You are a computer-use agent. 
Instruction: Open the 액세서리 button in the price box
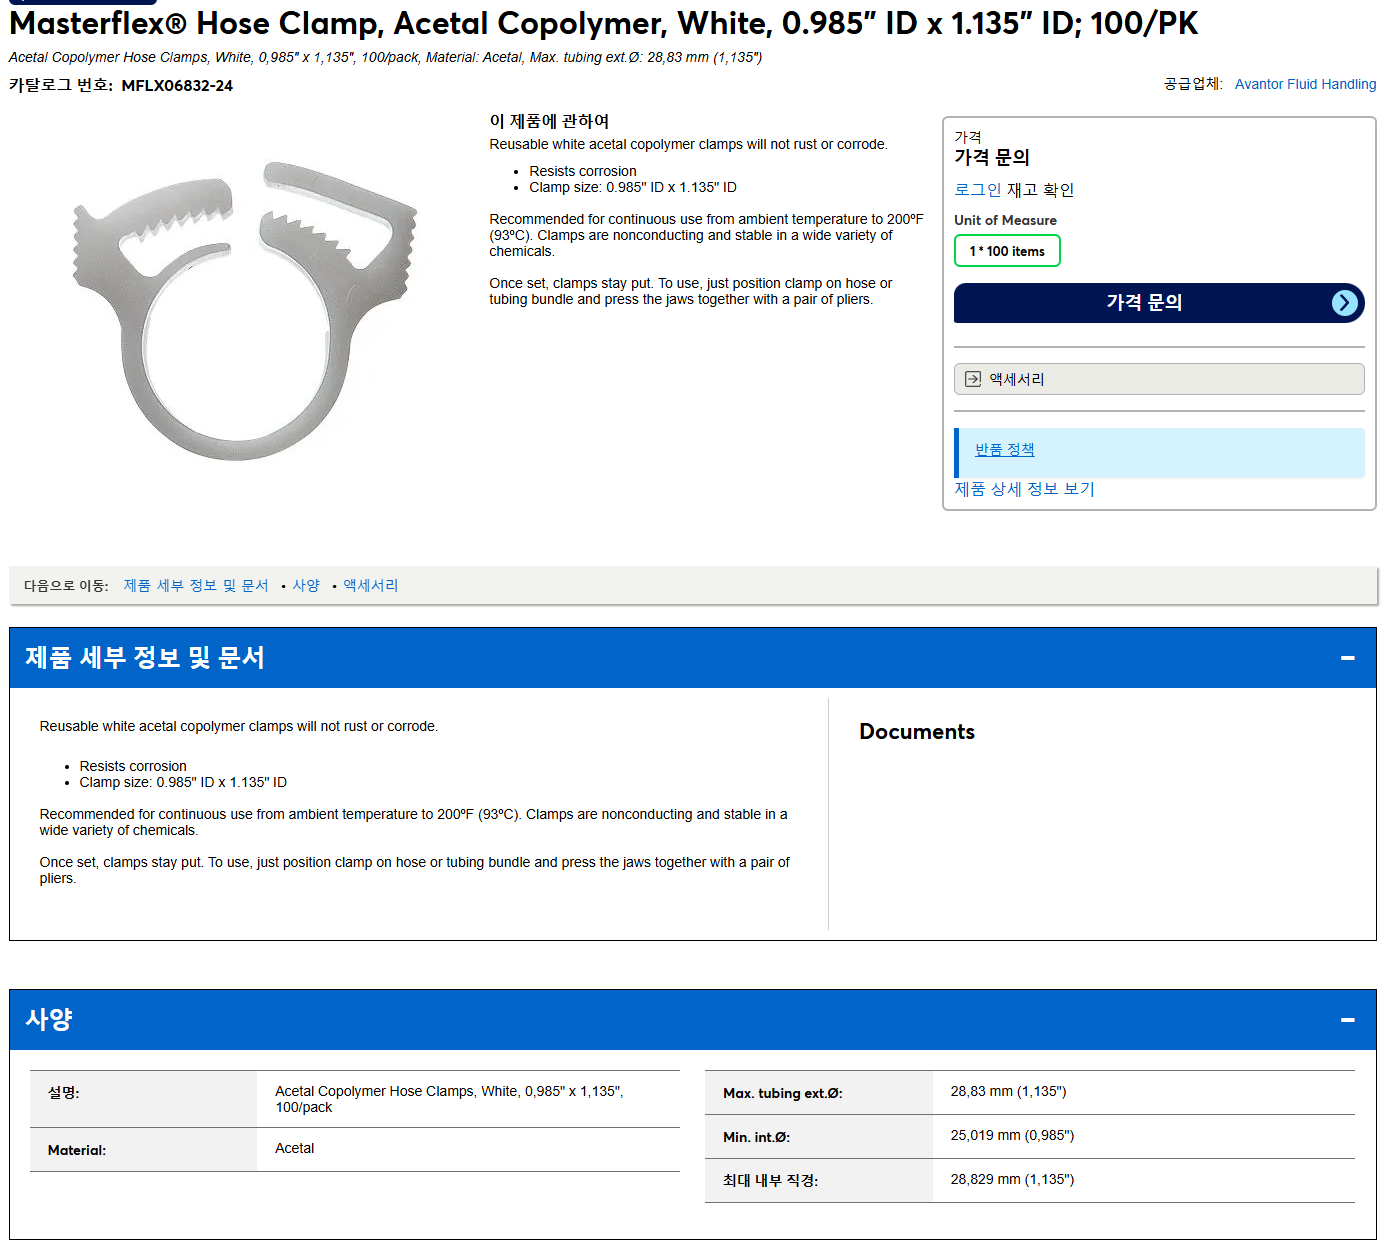coord(1158,379)
